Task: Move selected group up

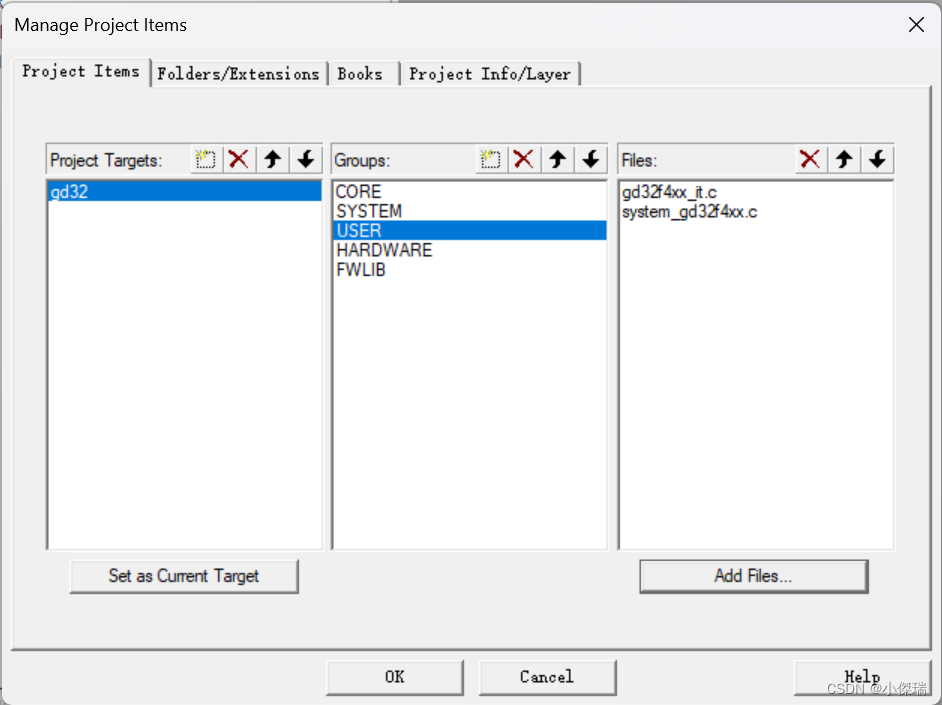Action: point(558,160)
